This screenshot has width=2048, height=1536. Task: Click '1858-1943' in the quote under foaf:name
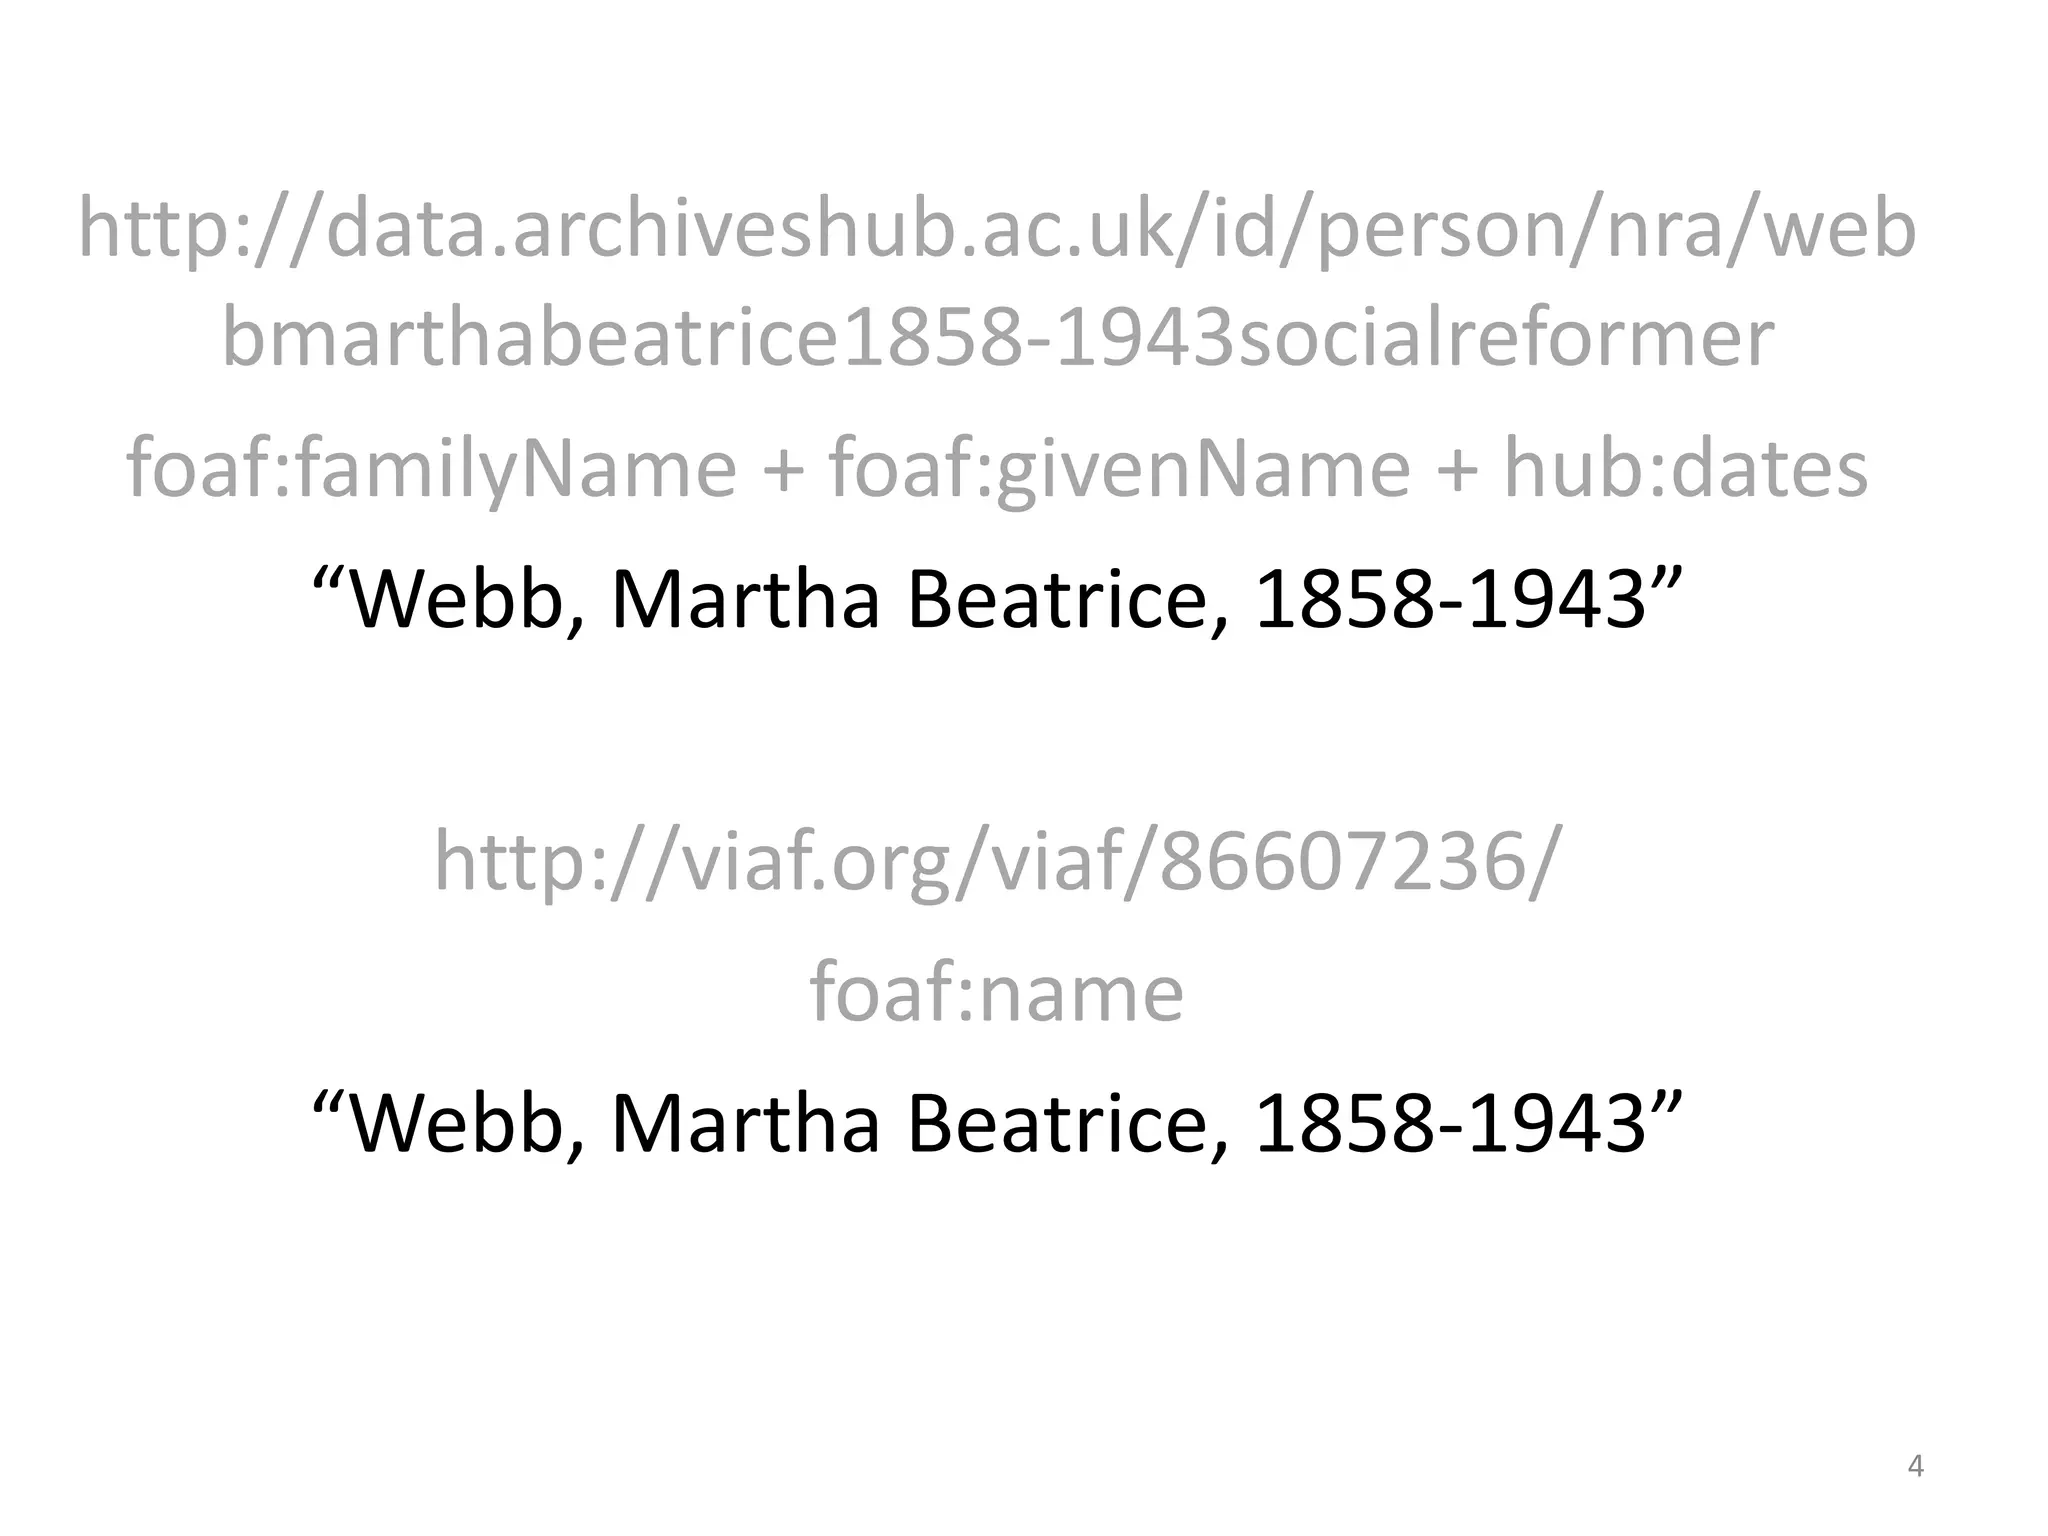[1449, 1124]
